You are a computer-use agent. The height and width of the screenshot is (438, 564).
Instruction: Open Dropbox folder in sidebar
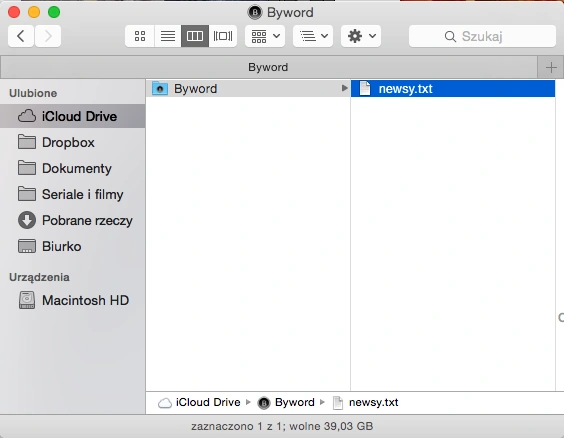[x=73, y=142]
